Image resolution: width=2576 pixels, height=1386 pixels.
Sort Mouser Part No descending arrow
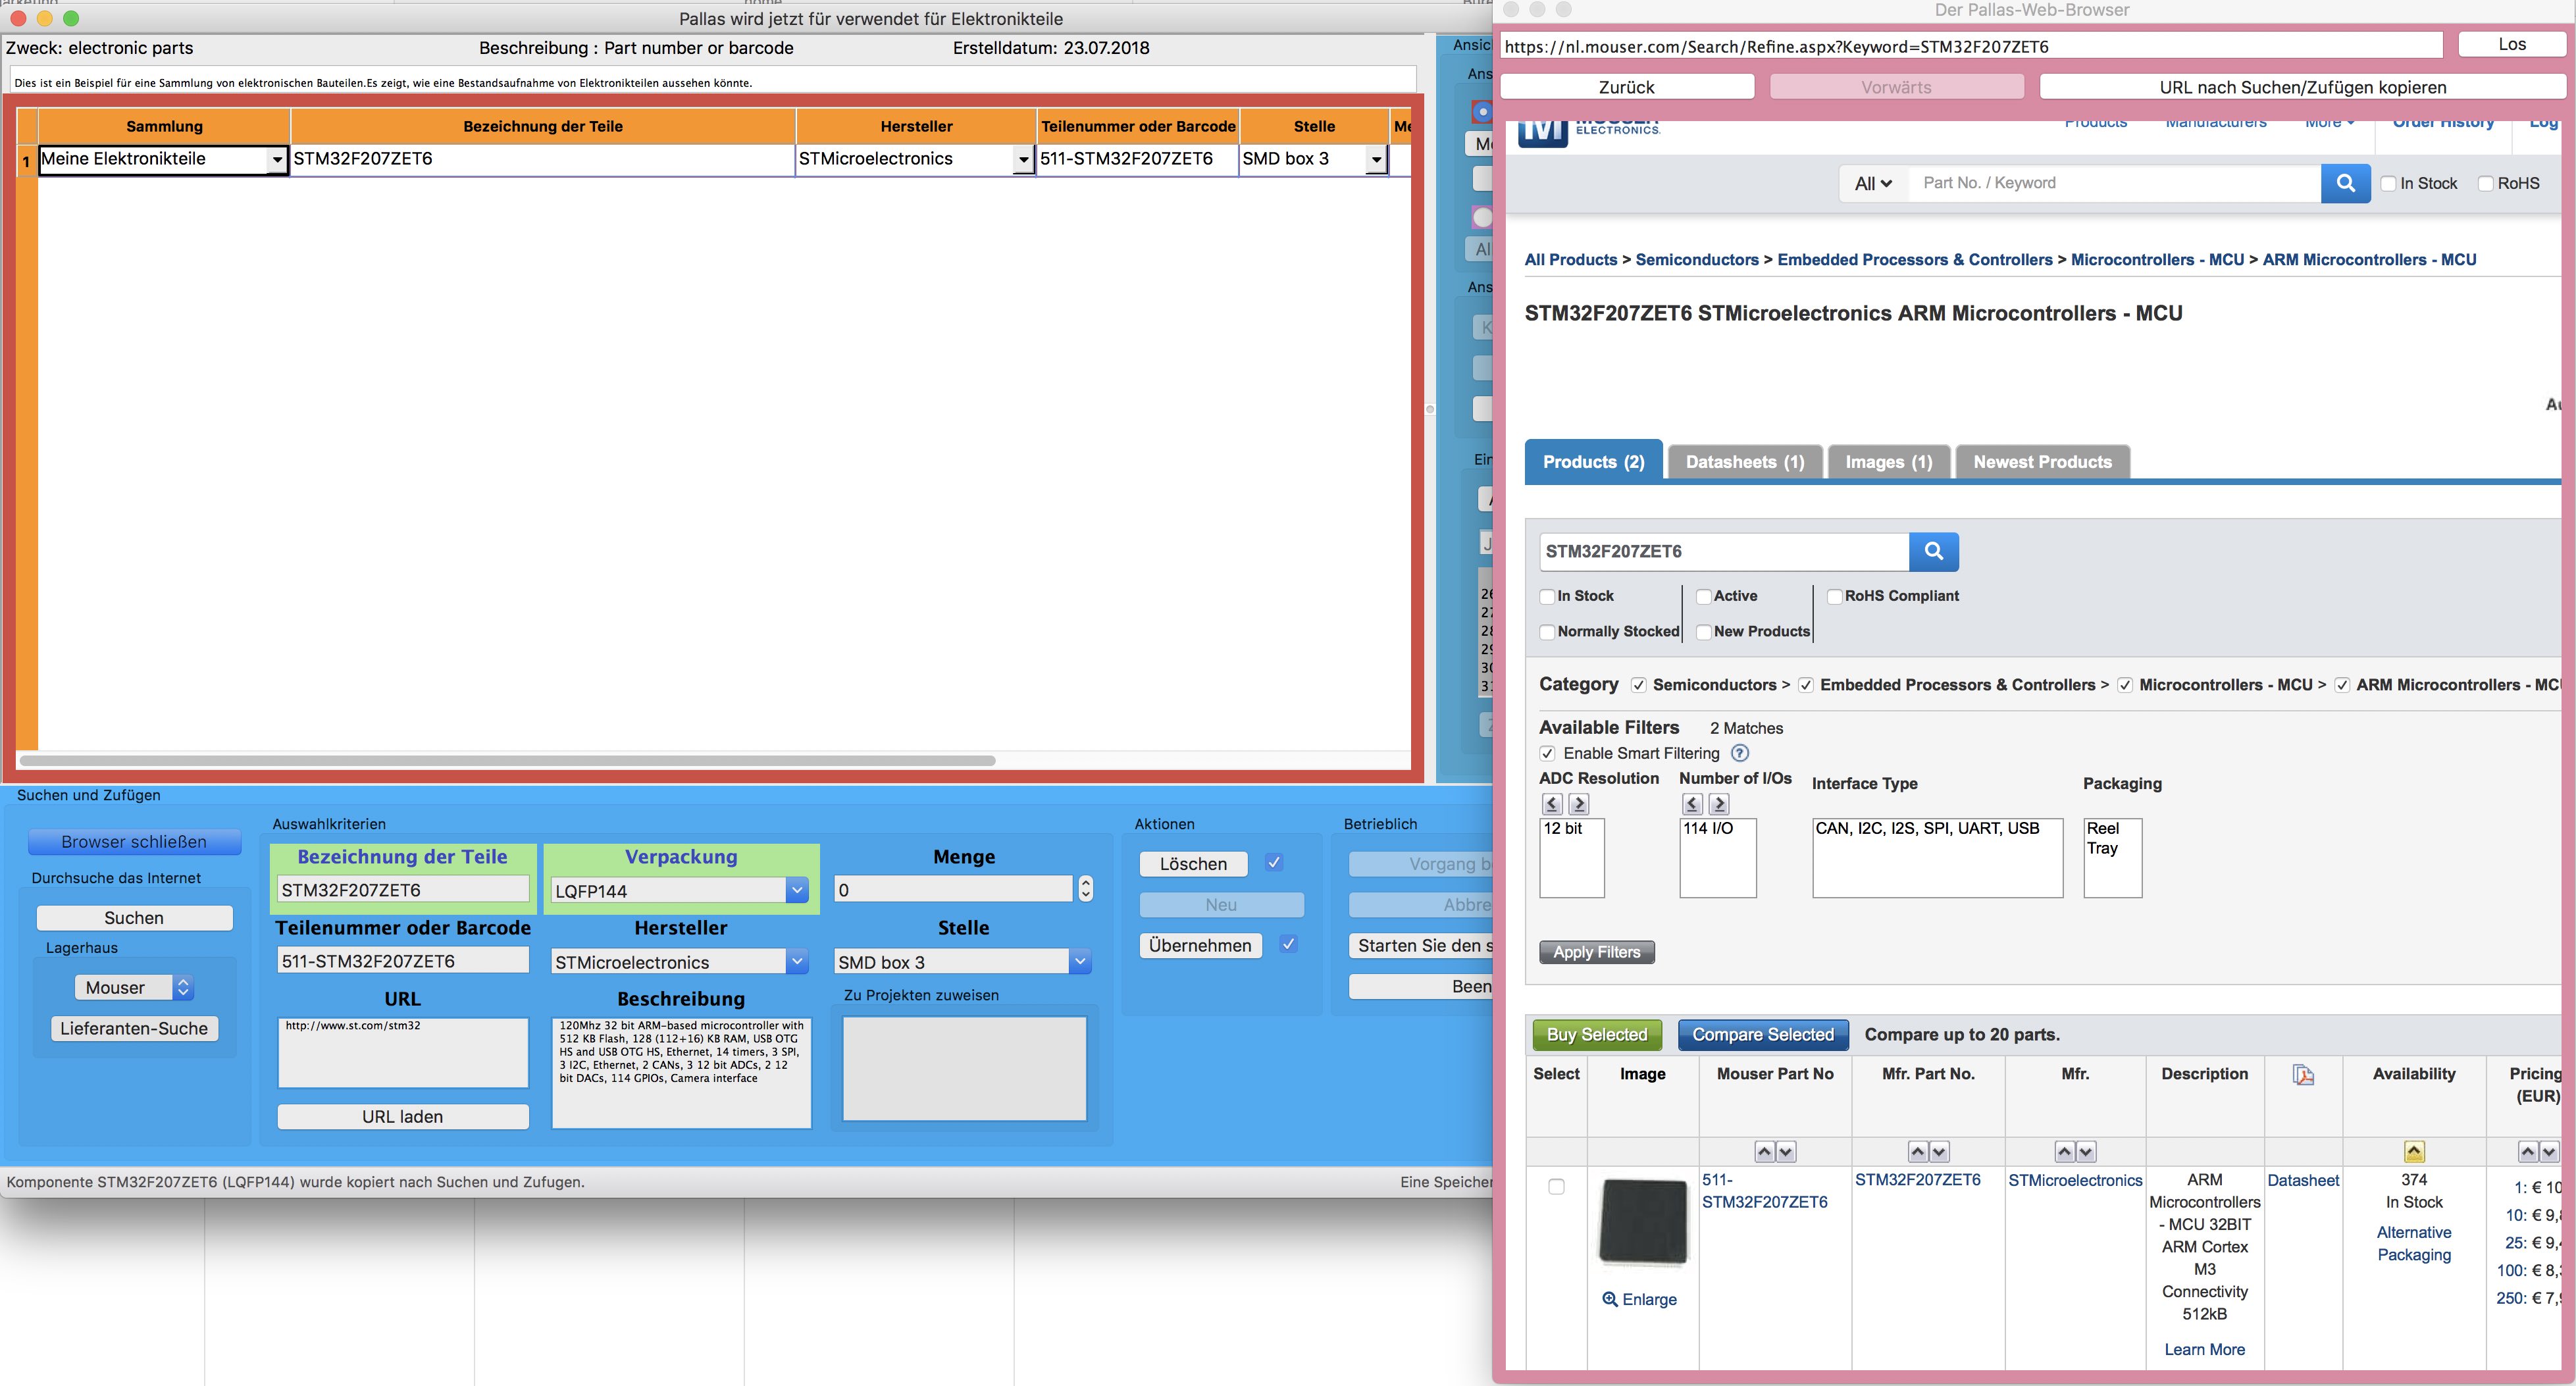[x=1786, y=1152]
